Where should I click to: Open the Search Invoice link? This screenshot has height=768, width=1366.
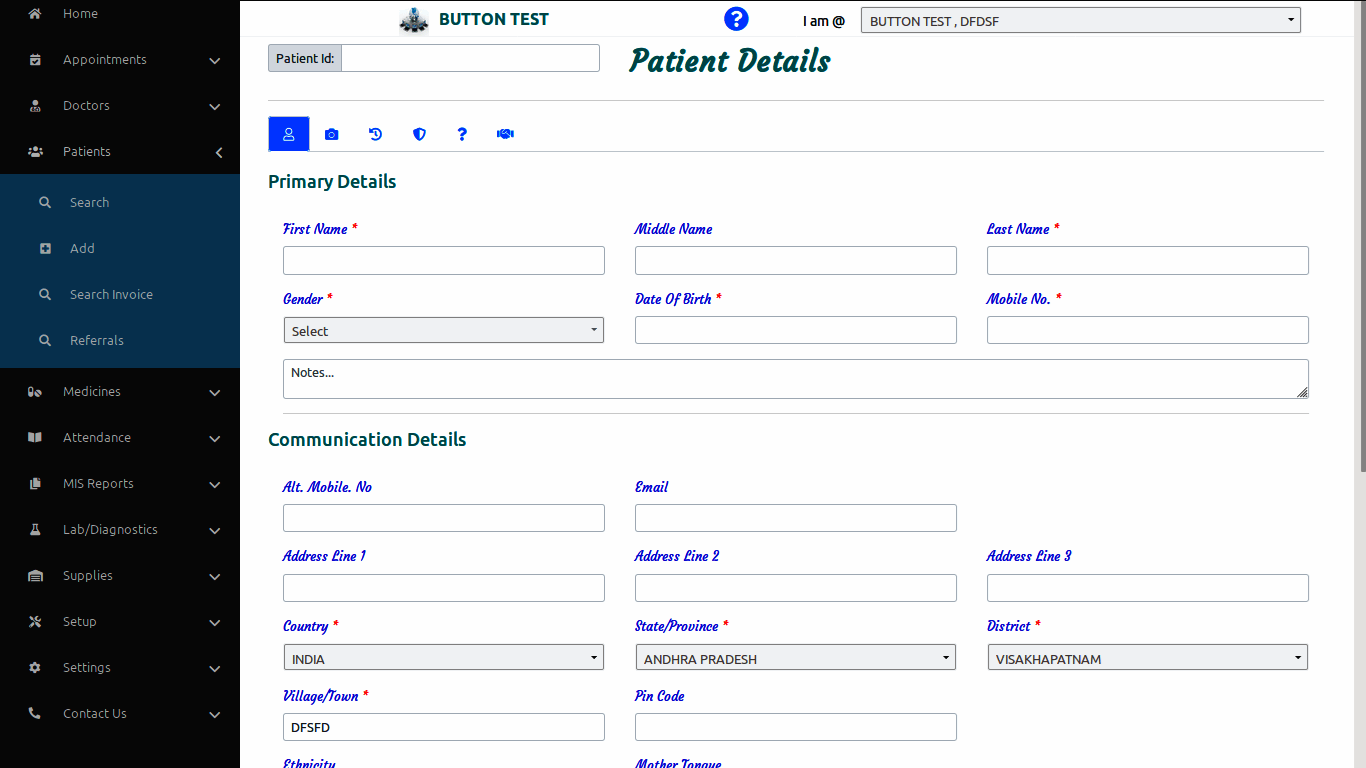[111, 295]
